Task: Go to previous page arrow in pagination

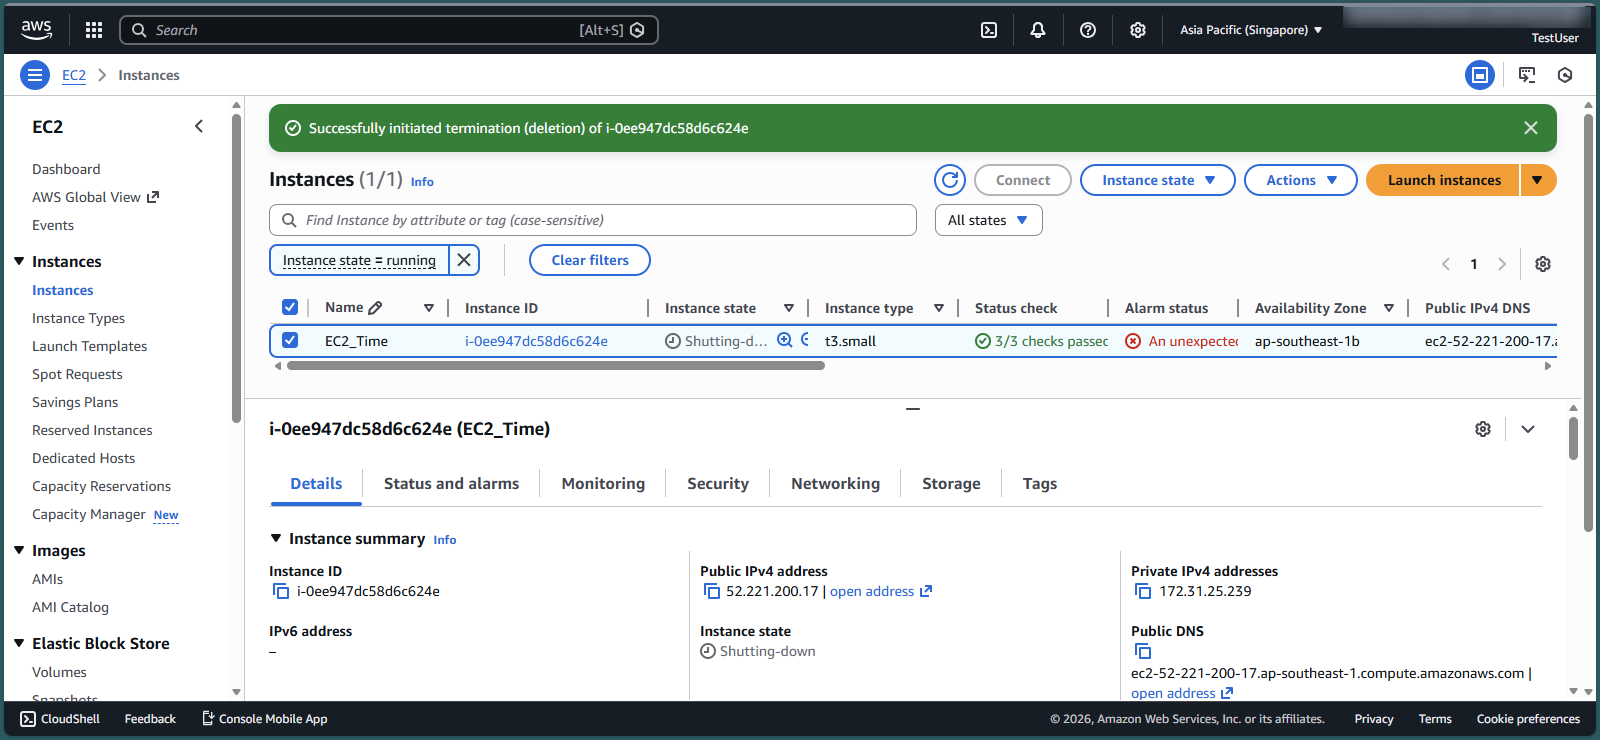Action: pos(1446,264)
